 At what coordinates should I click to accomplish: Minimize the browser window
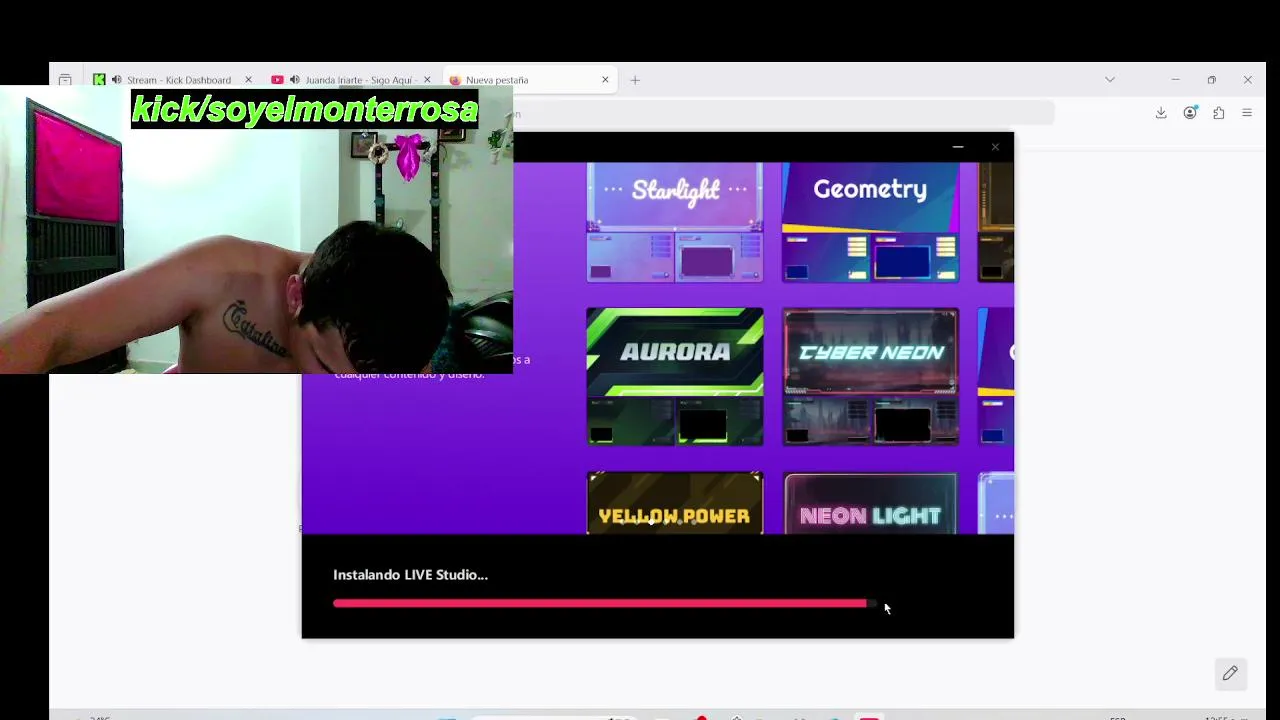point(1175,80)
